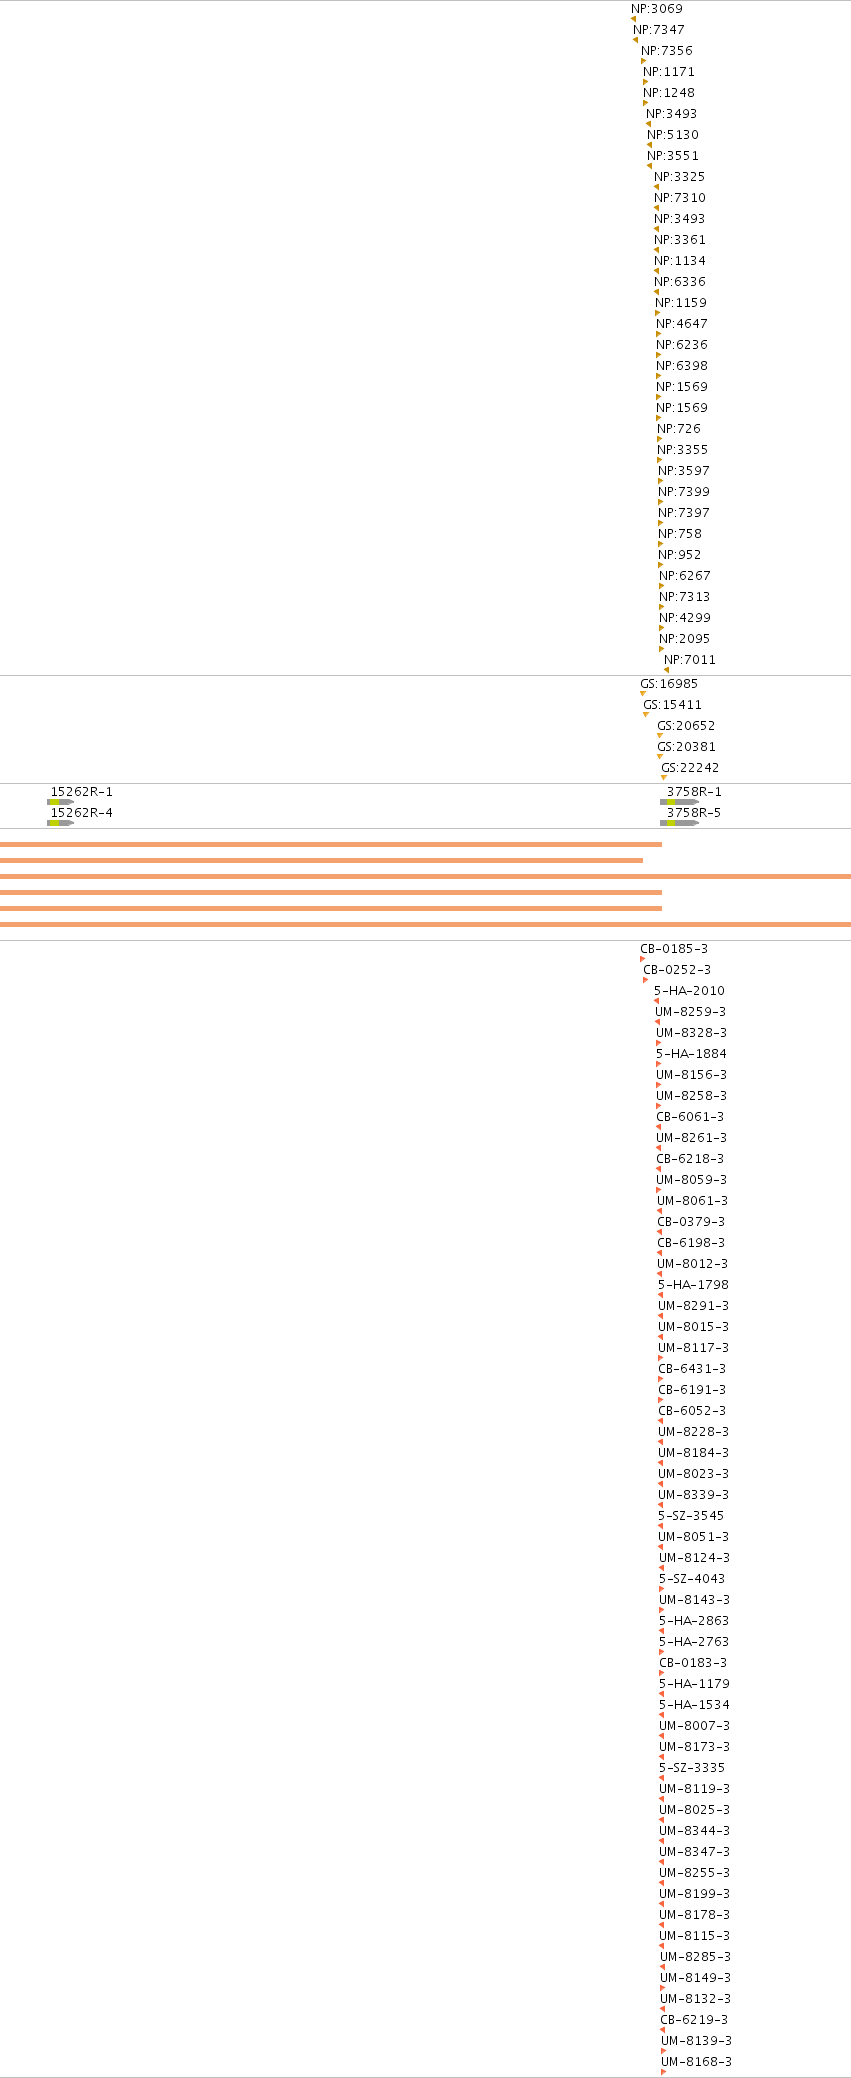Select the 5-SZ-3545 label
This screenshot has height=2078, width=851.
(691, 1516)
